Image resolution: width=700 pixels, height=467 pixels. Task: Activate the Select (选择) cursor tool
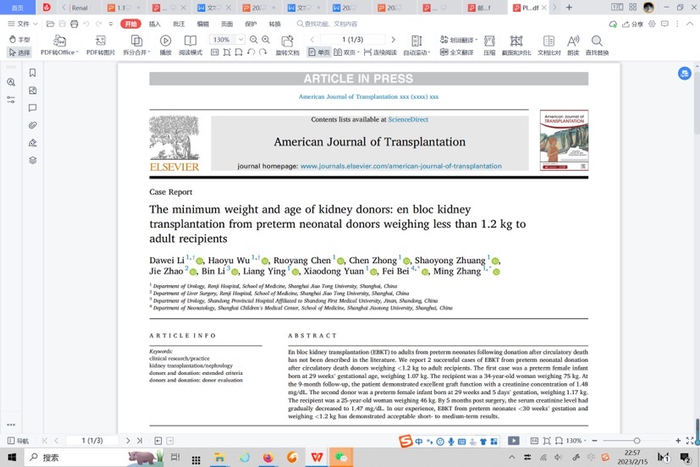click(19, 52)
